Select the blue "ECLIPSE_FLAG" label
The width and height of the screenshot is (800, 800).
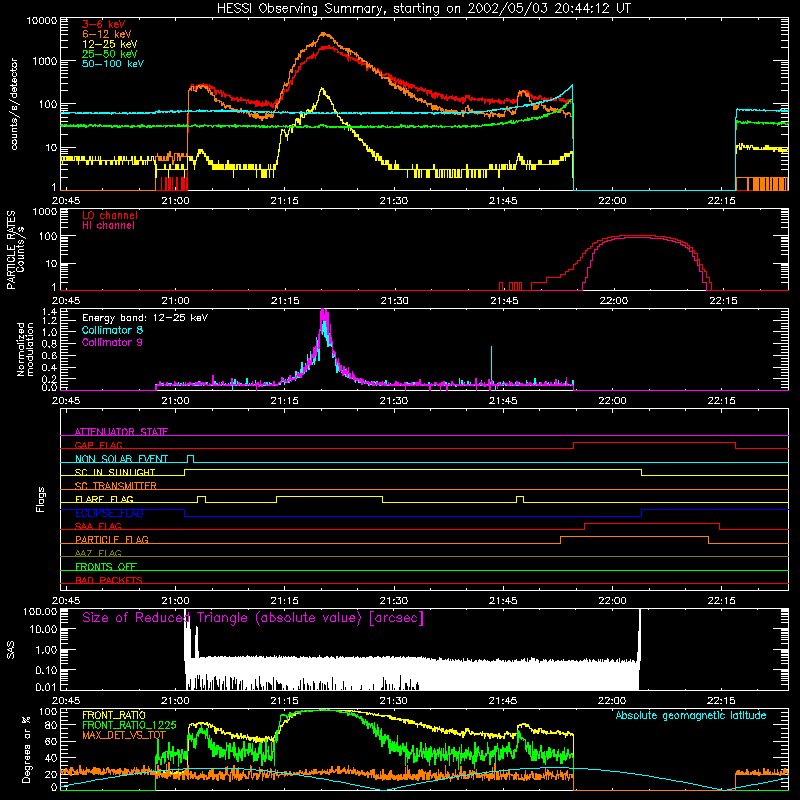109,513
